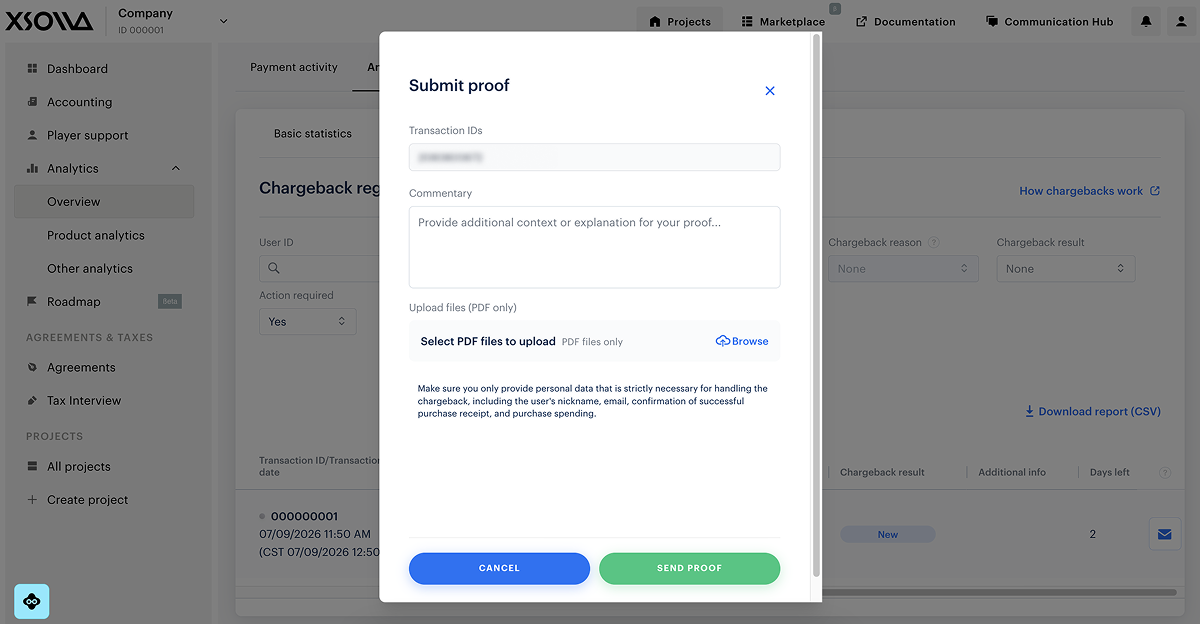Open the user account profile icon

point(1182,22)
